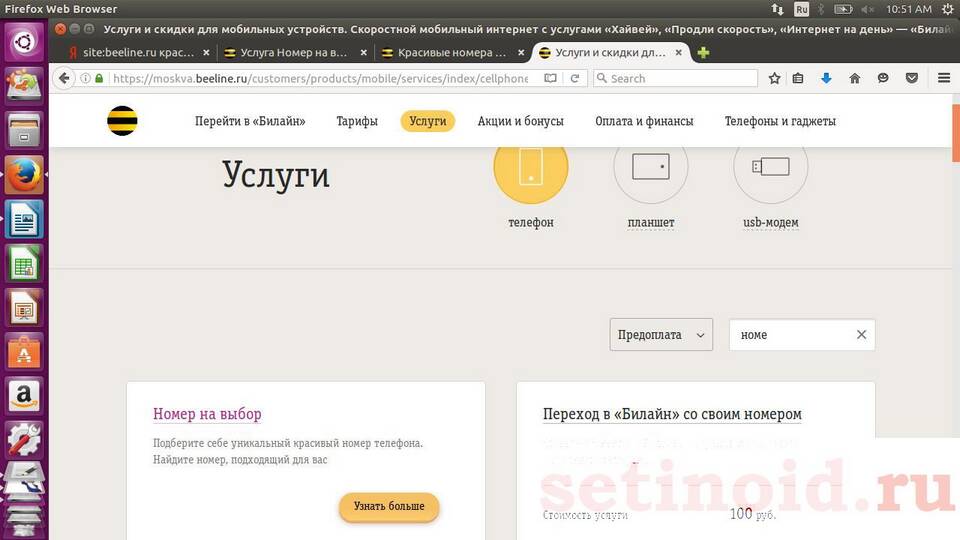
Task: Open sound volume indicator
Action: [867, 9]
